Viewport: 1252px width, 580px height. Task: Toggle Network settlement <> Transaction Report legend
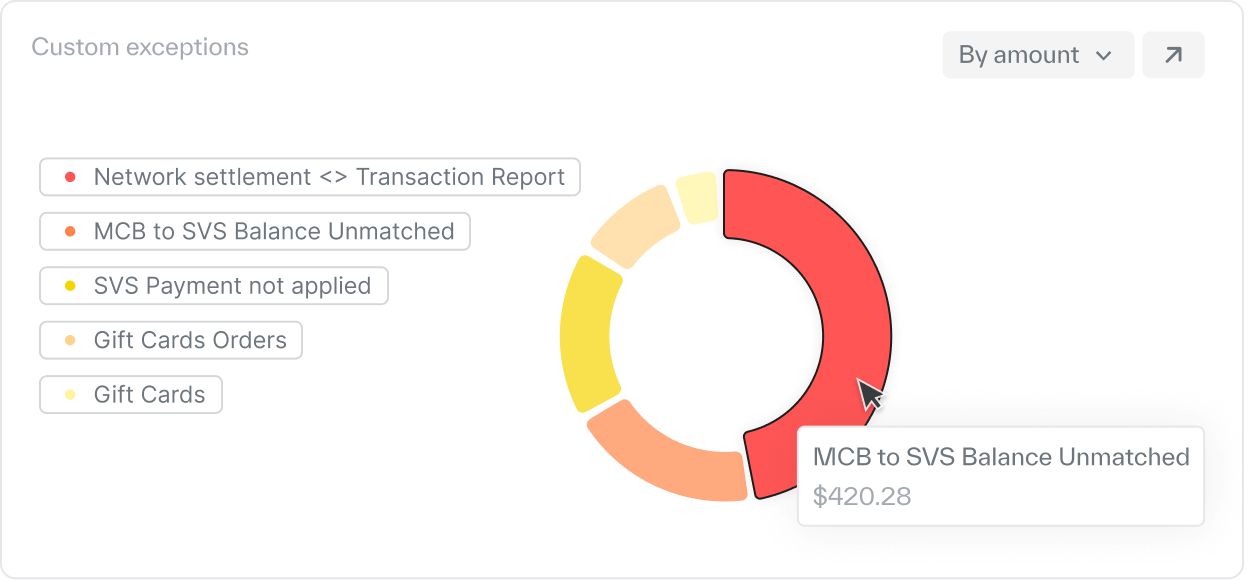(x=310, y=177)
